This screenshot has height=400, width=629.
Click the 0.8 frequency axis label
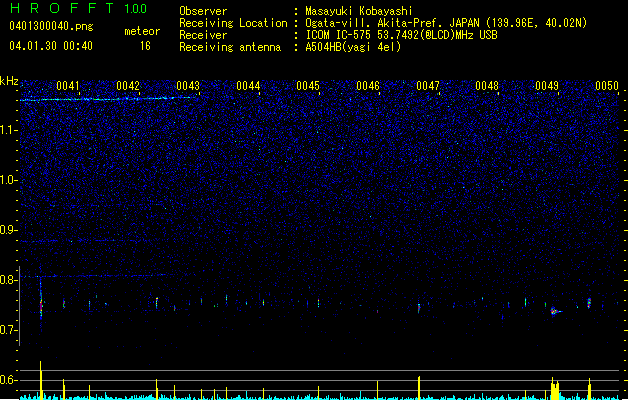coord(8,280)
